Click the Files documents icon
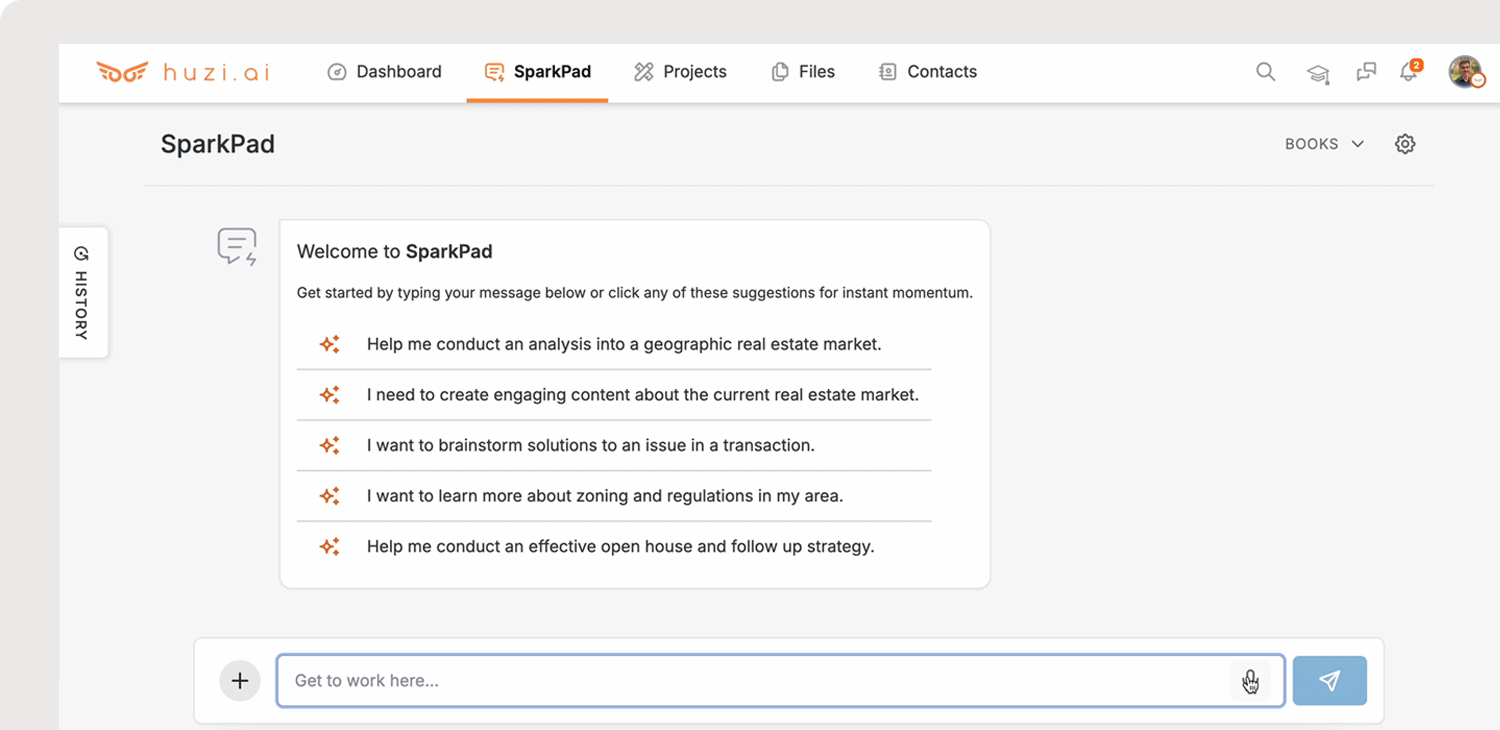The image size is (1500, 730). coord(780,72)
